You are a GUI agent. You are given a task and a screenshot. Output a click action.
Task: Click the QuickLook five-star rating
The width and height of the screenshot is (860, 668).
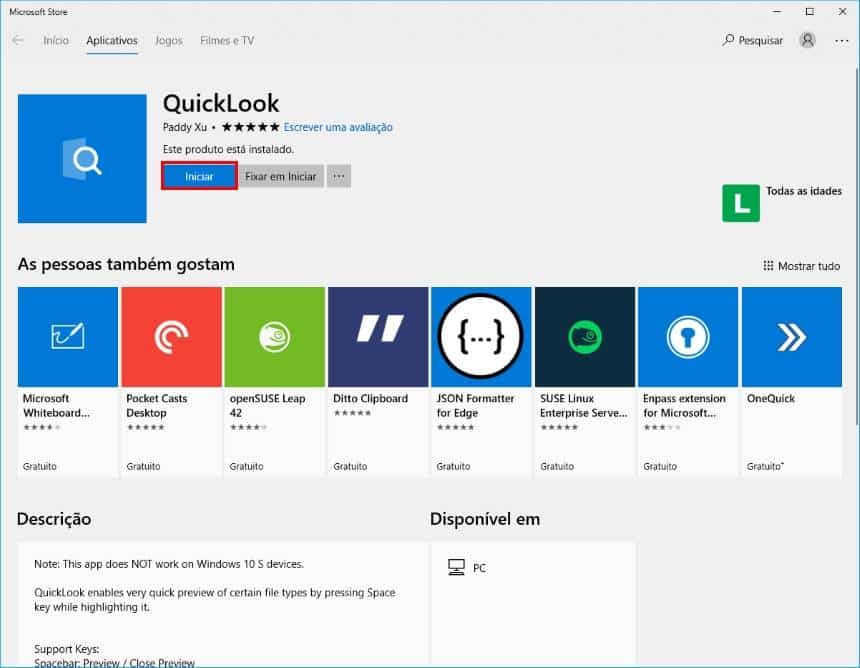coord(251,127)
